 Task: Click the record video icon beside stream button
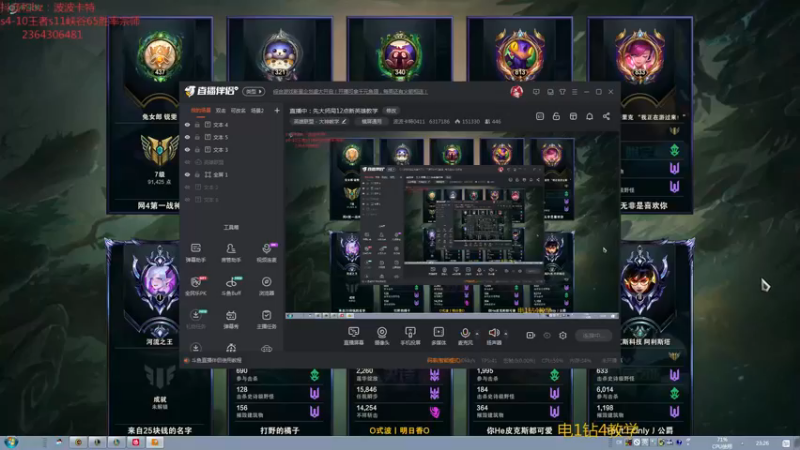(x=531, y=335)
